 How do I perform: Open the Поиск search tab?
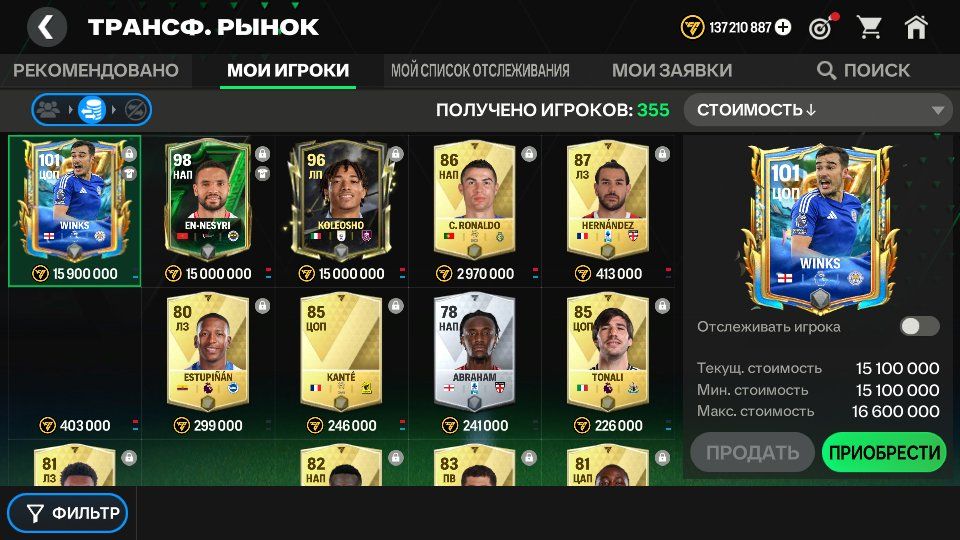(864, 70)
